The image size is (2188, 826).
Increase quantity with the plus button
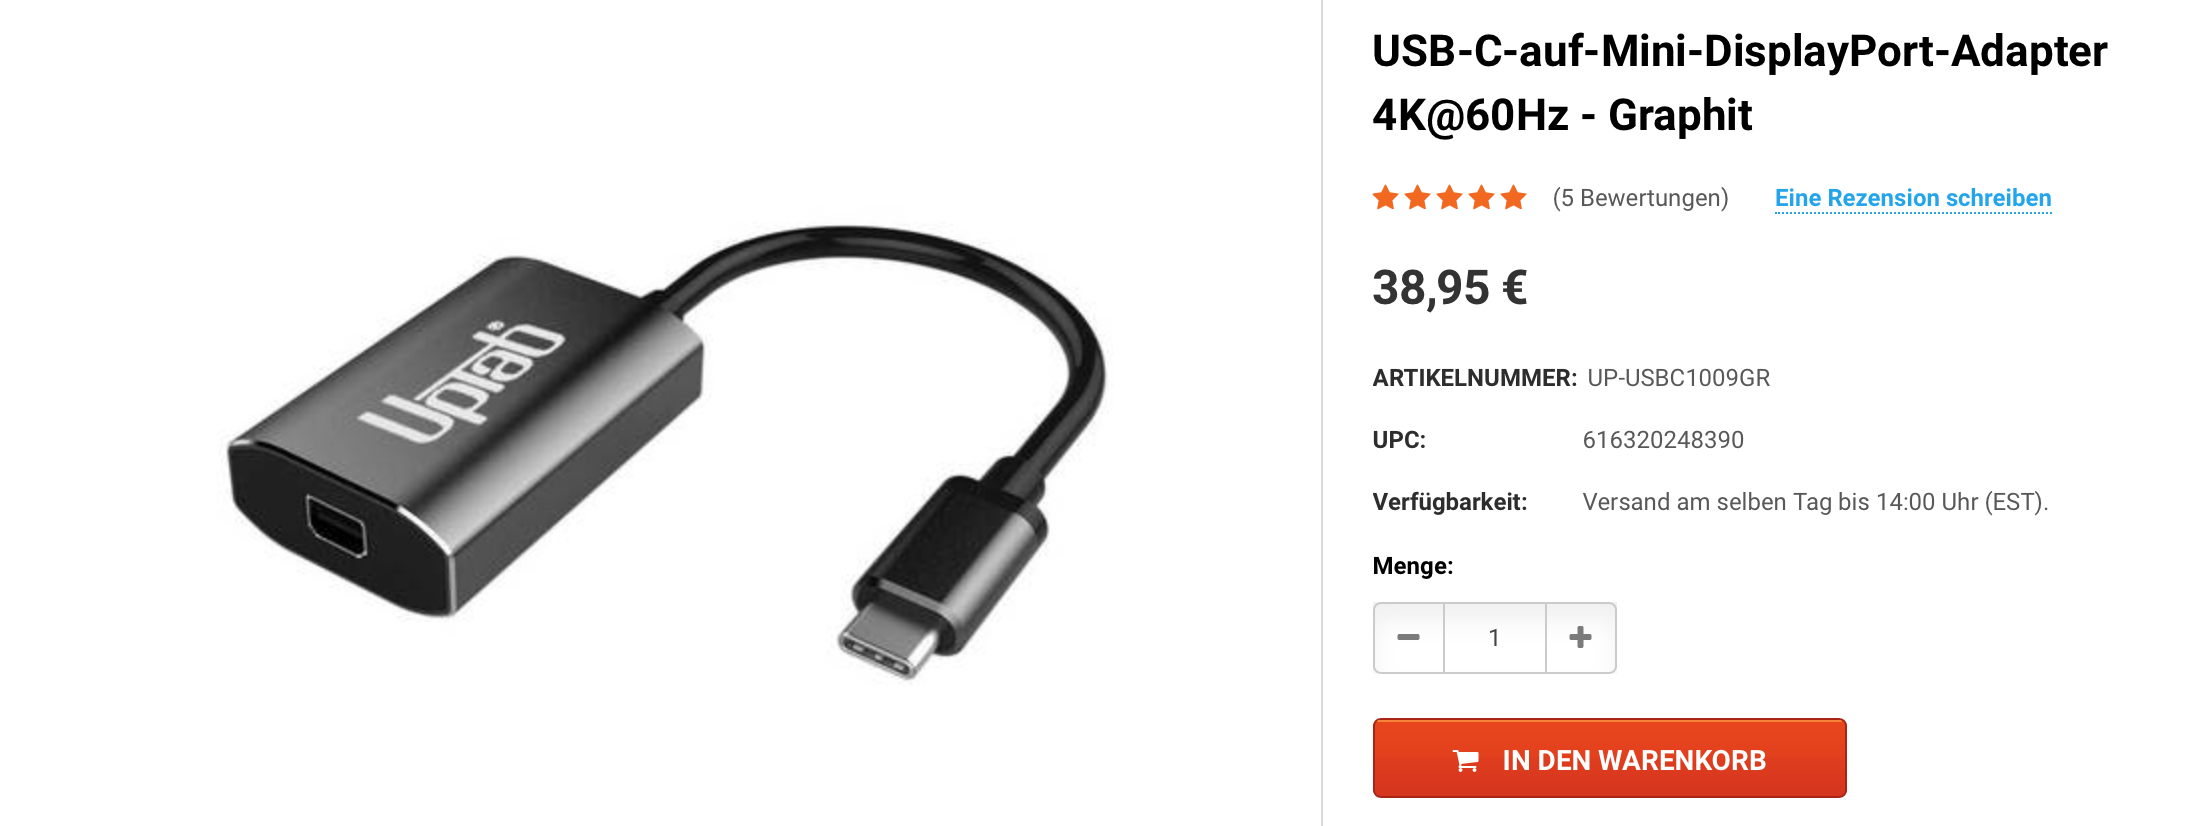pos(1581,638)
